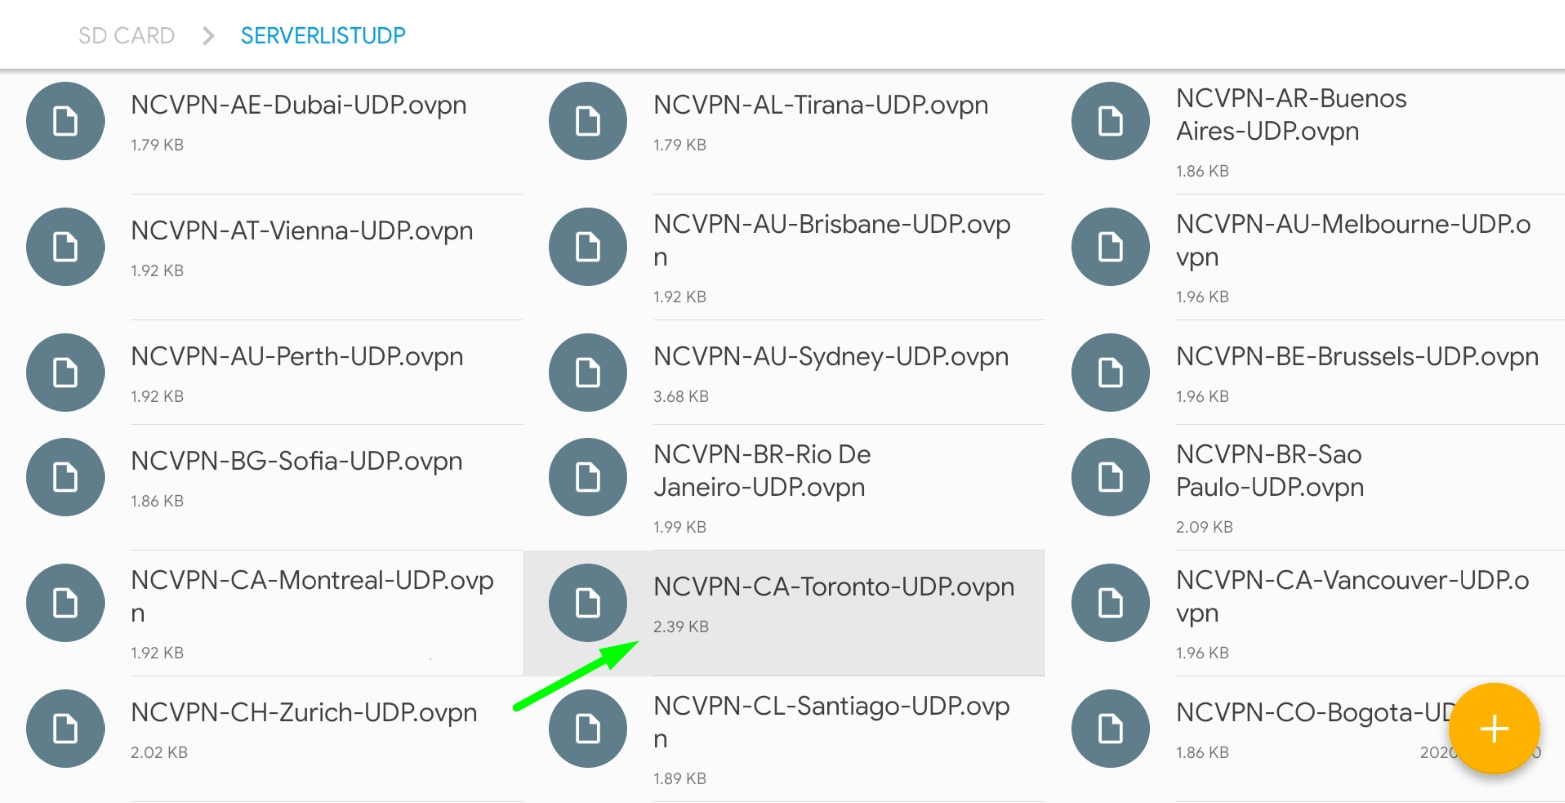Select the NCVPN-AR-Buenos Aires file icon
Image resolution: width=1565 pixels, height=803 pixels.
click(1110, 121)
